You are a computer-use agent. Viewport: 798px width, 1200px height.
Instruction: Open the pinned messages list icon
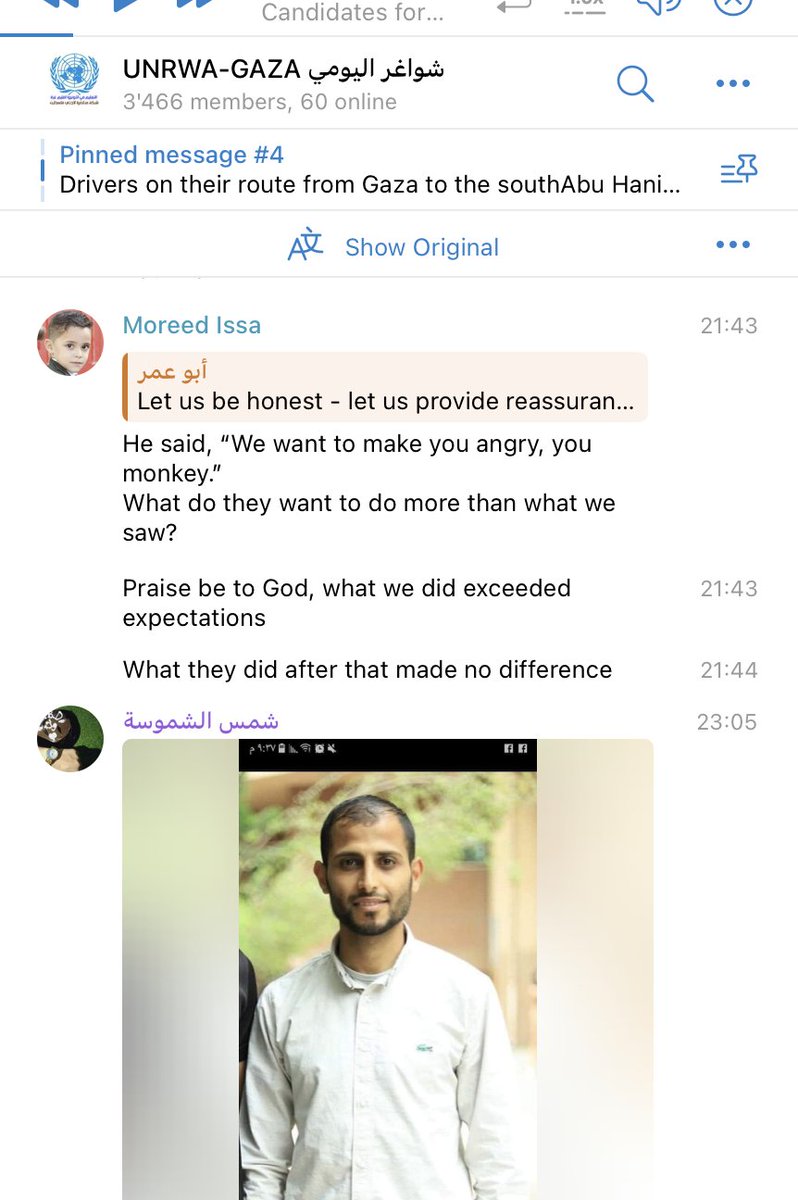pyautogui.click(x=739, y=171)
